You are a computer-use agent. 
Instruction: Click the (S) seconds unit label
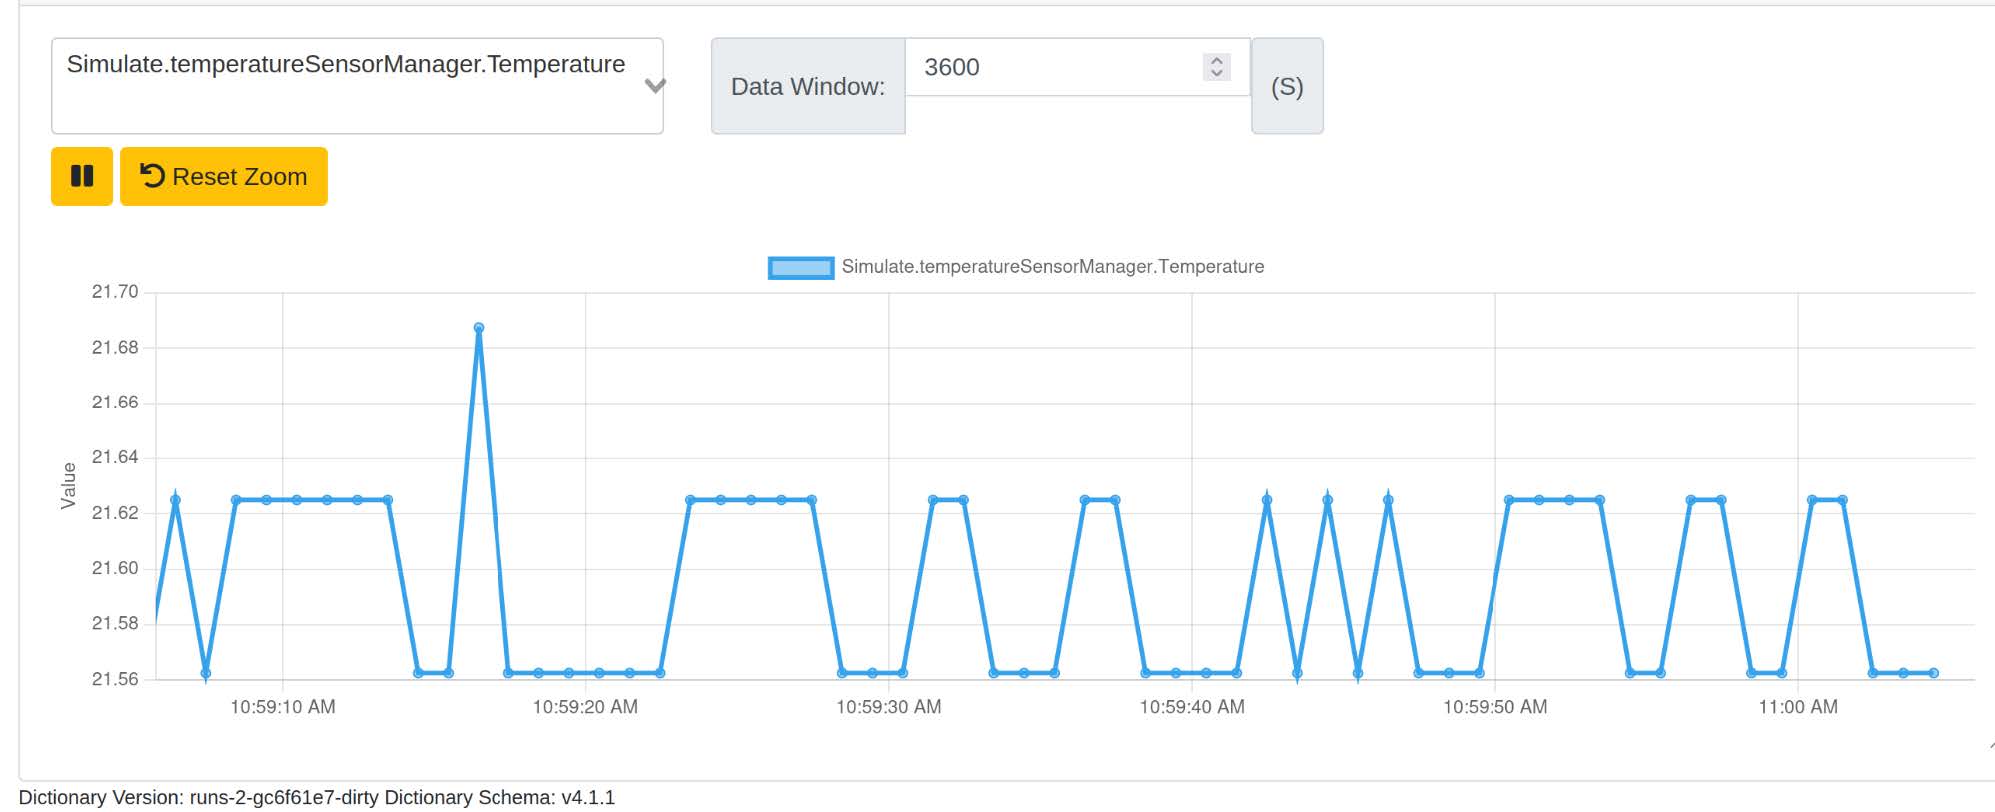pyautogui.click(x=1287, y=87)
